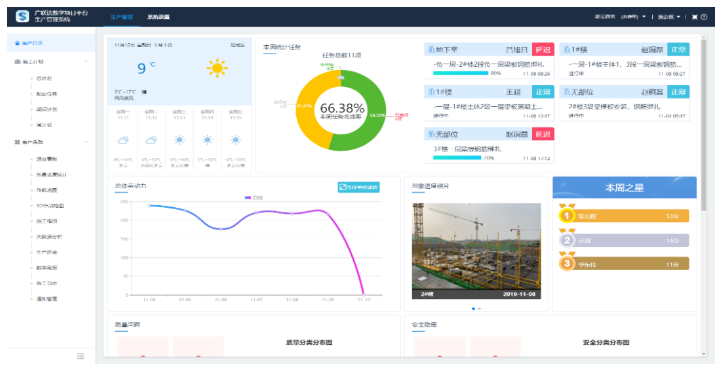Toggle the purple legend marker in the labor chart

(248, 198)
